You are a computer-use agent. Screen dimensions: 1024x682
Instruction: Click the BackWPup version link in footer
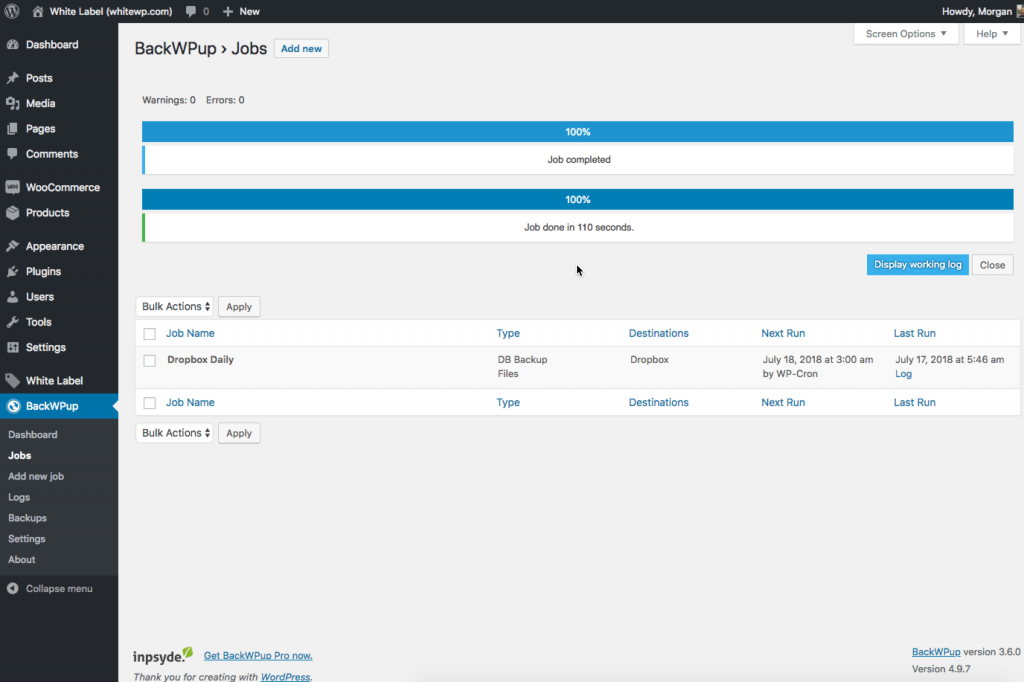pos(936,652)
